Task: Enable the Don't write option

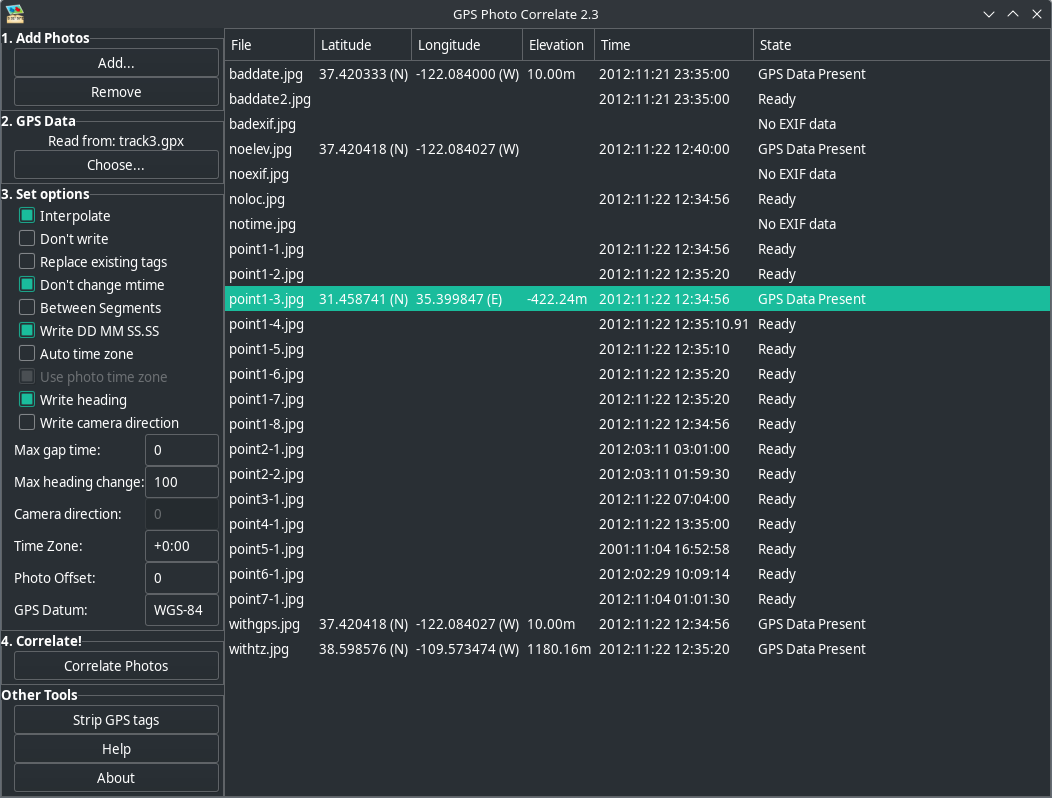Action: pos(28,239)
